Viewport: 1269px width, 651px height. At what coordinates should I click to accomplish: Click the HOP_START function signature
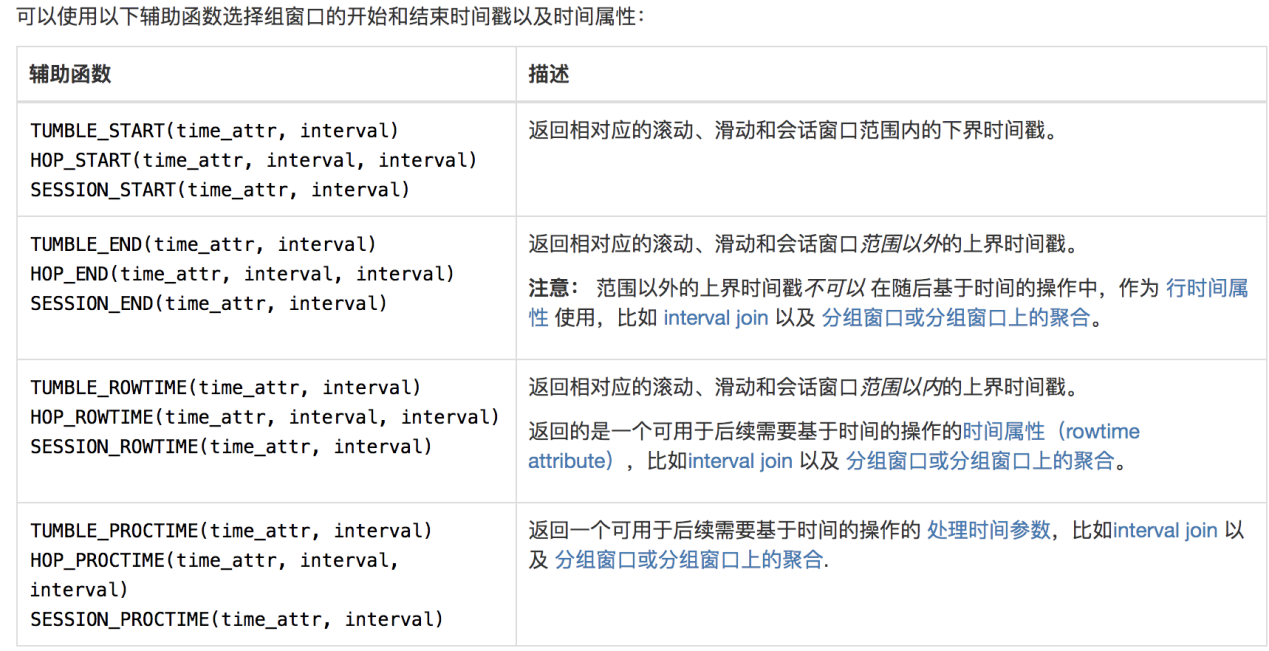click(253, 160)
